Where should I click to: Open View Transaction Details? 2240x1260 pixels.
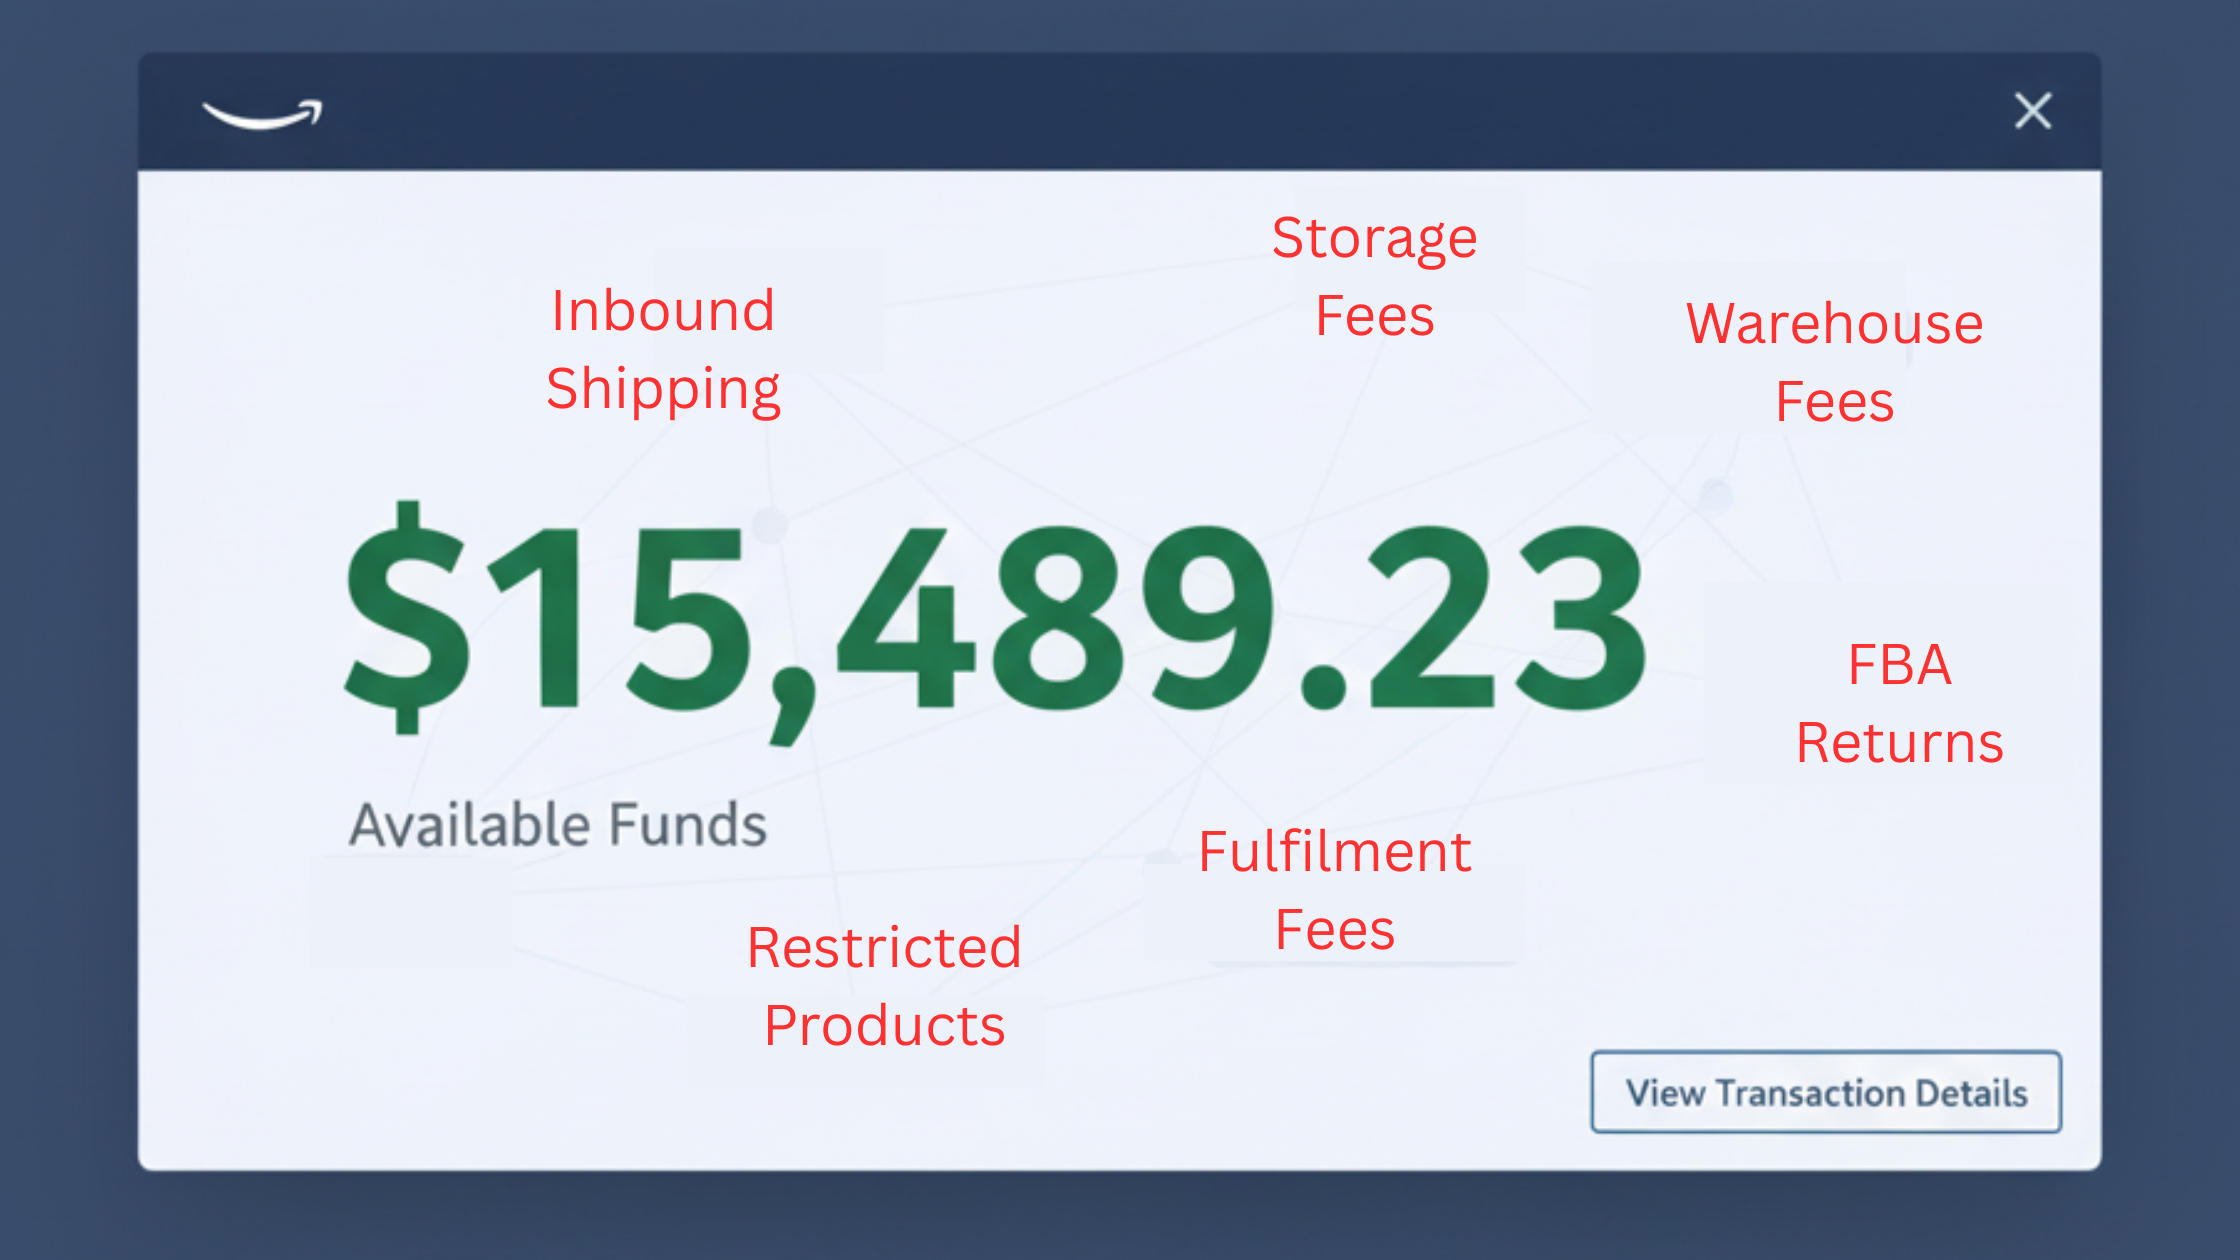[x=1826, y=1092]
